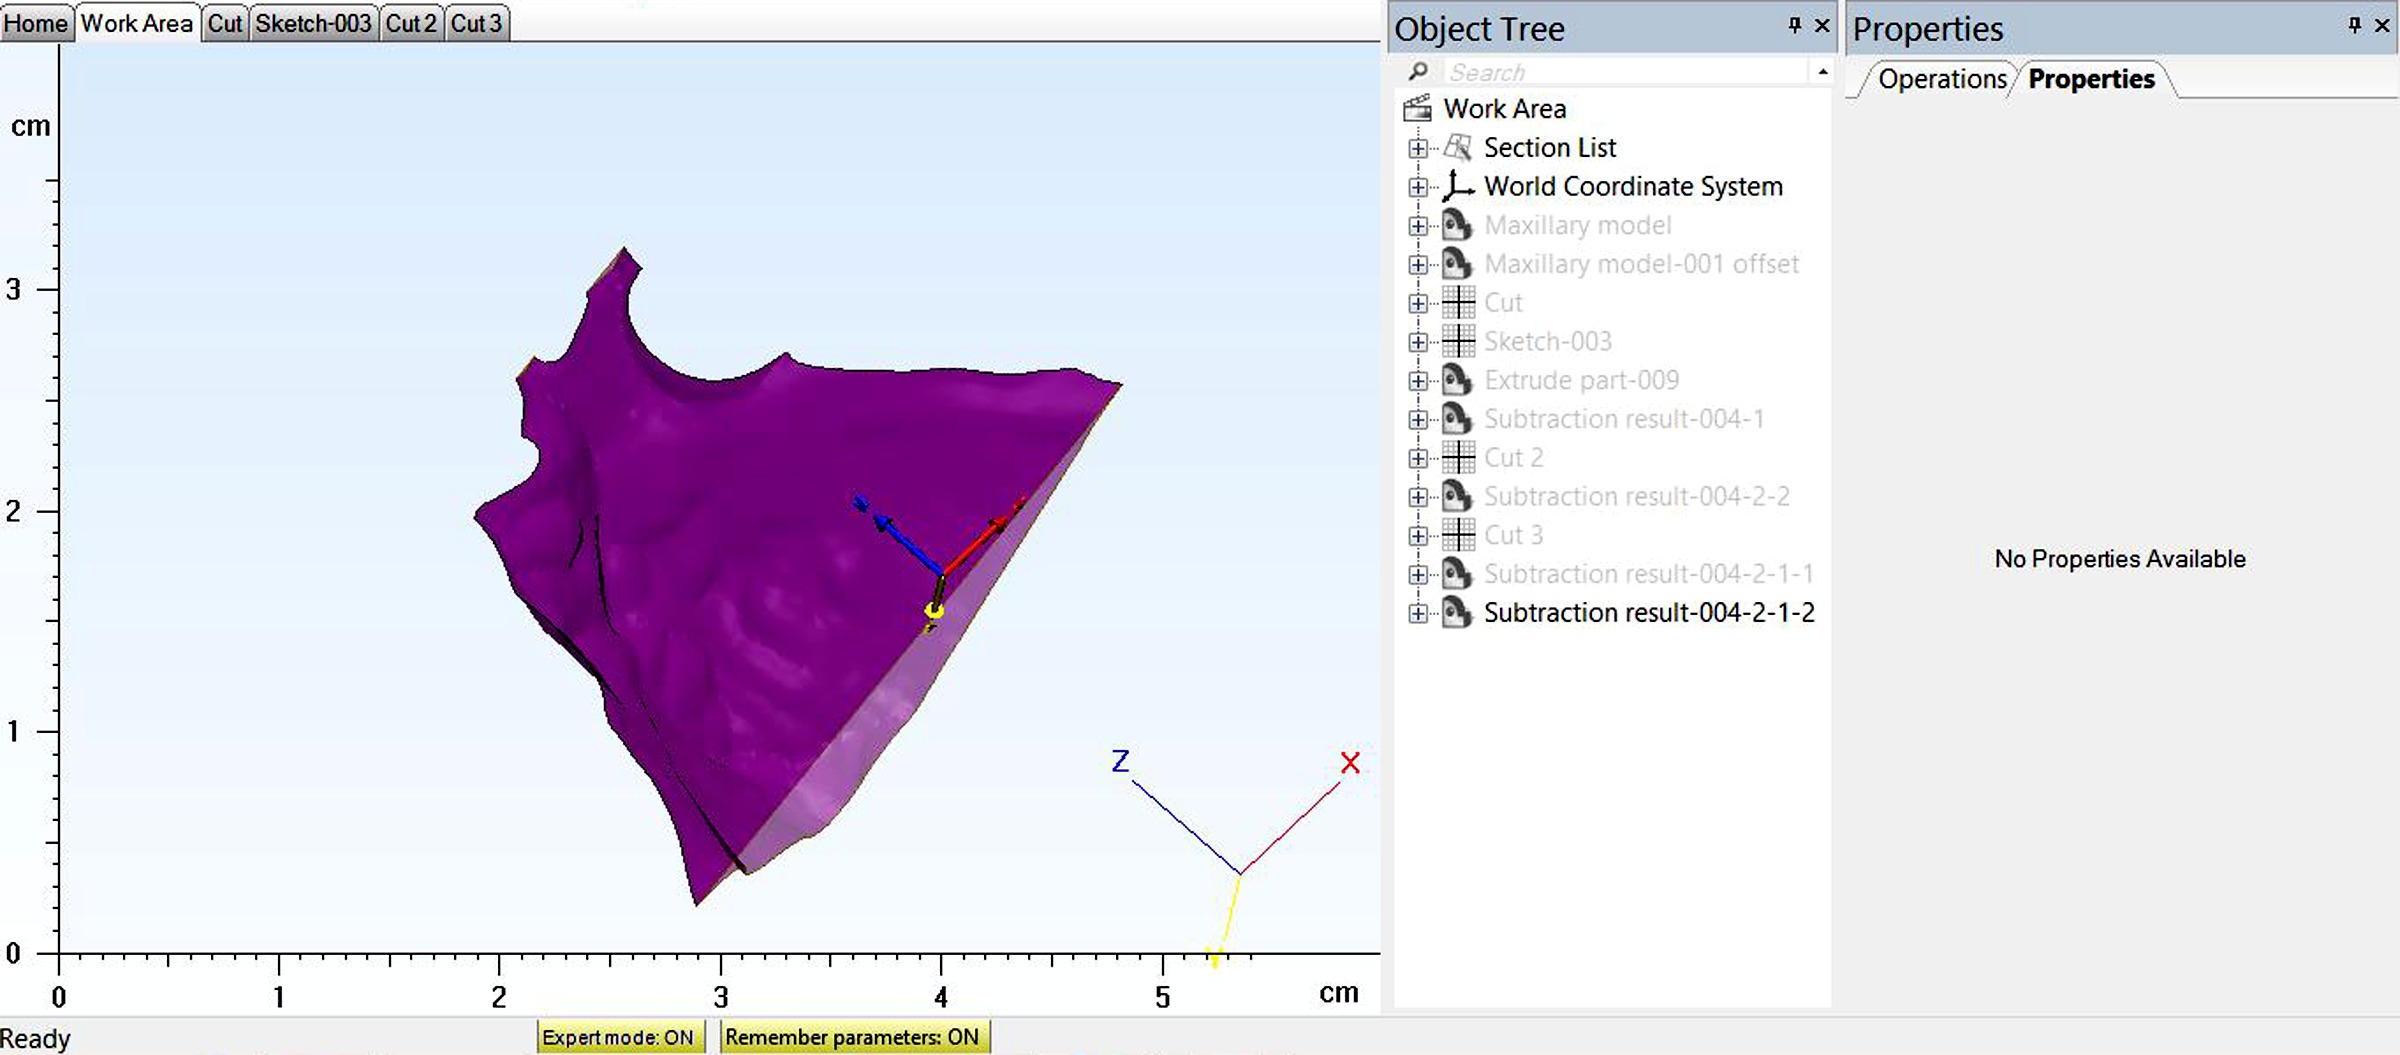Close the Properties panel

2383,26
